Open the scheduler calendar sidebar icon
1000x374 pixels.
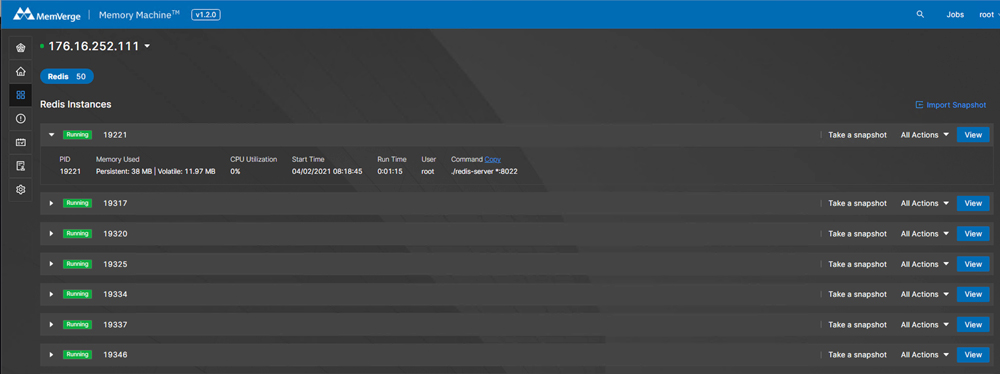(x=20, y=142)
